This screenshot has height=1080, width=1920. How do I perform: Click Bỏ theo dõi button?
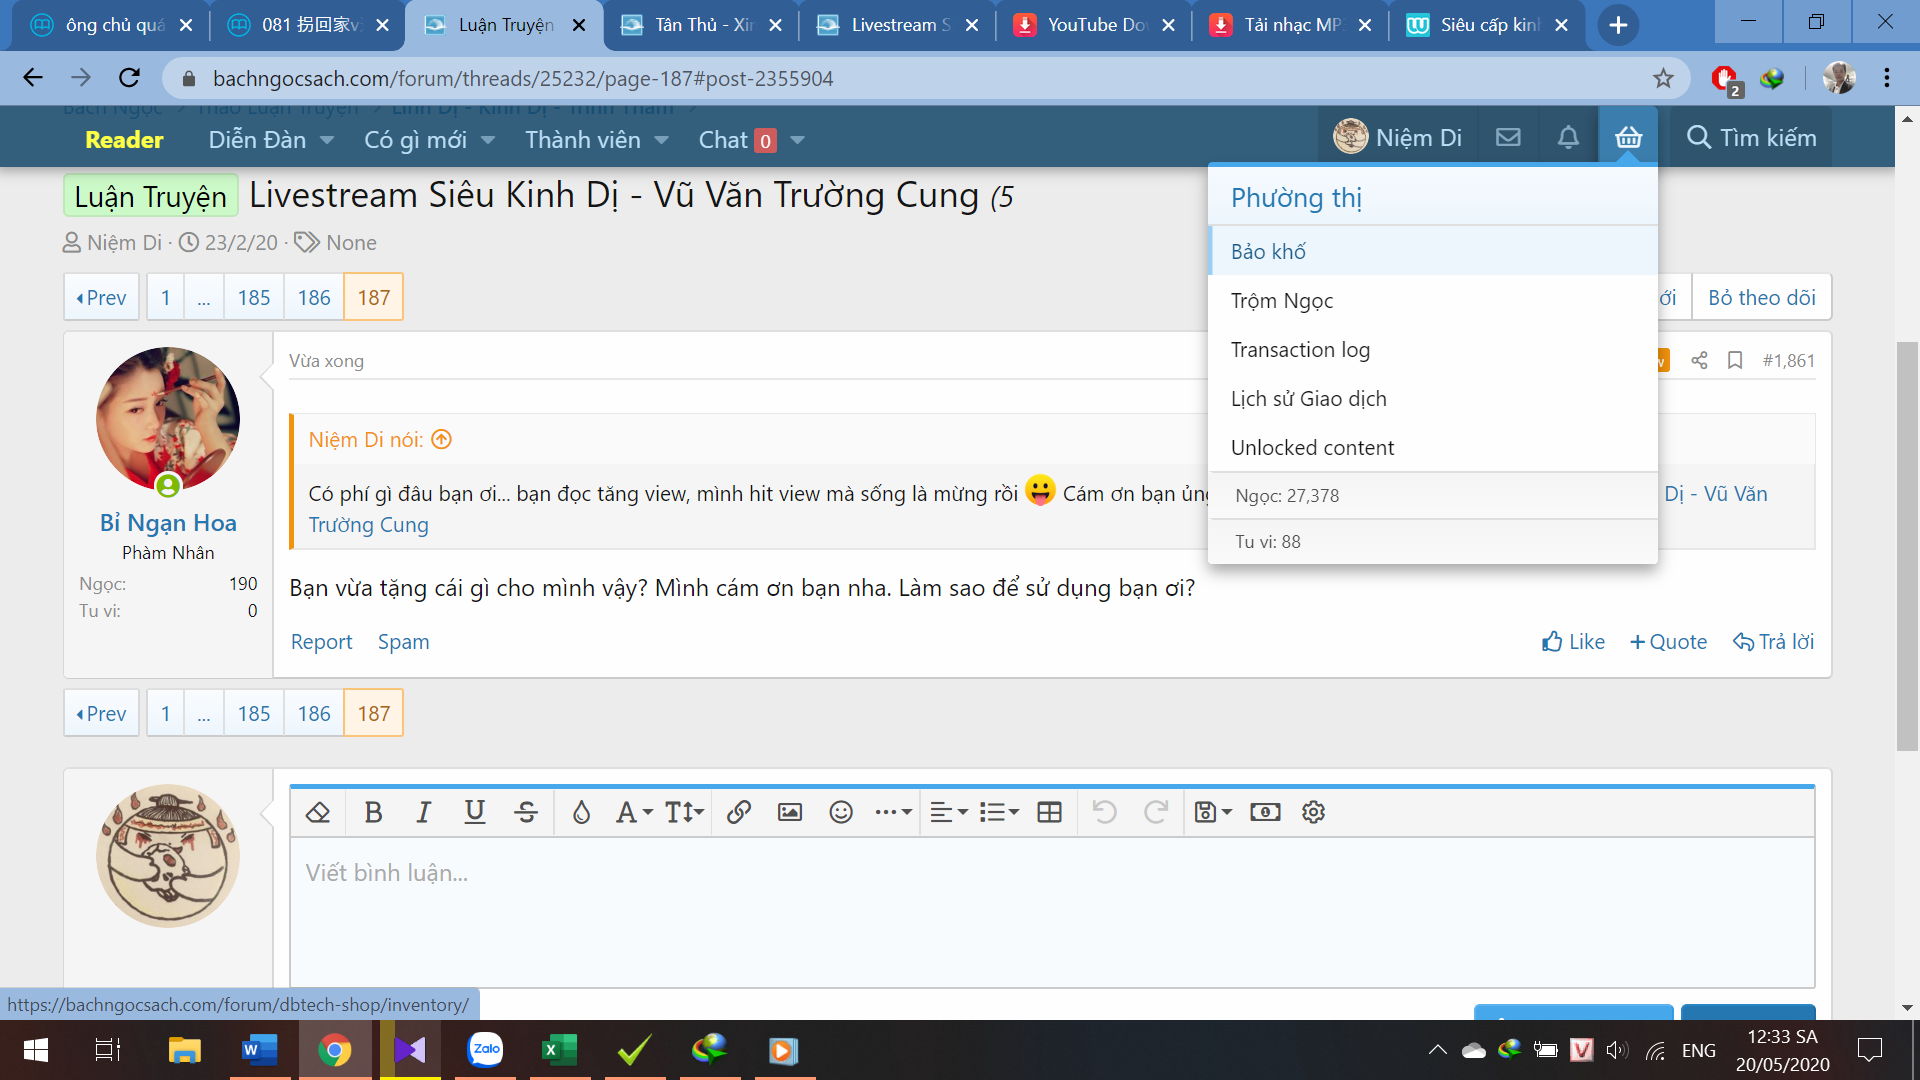point(1761,297)
